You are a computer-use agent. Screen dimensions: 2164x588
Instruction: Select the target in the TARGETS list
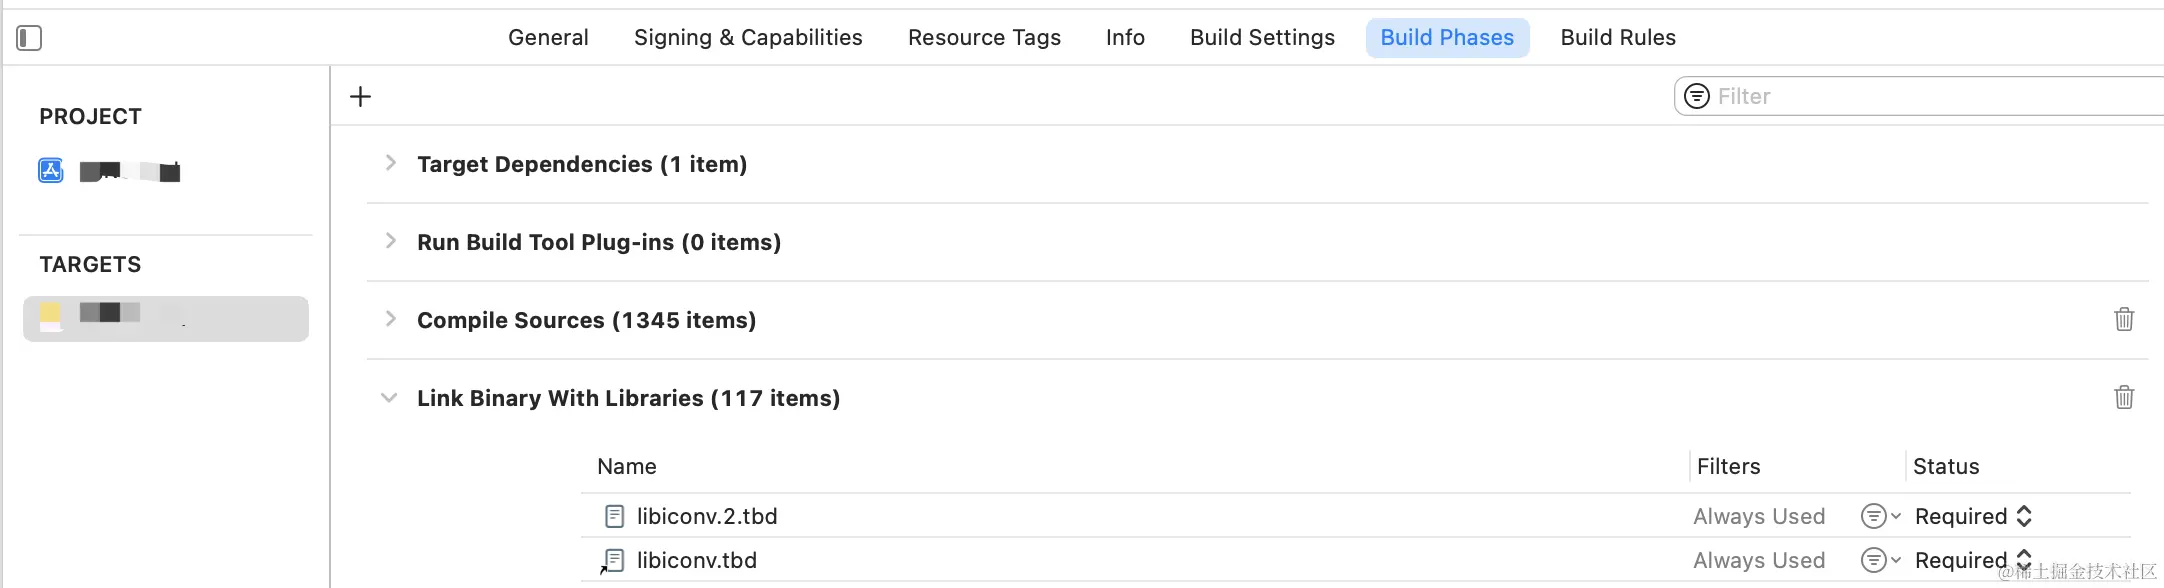[166, 318]
